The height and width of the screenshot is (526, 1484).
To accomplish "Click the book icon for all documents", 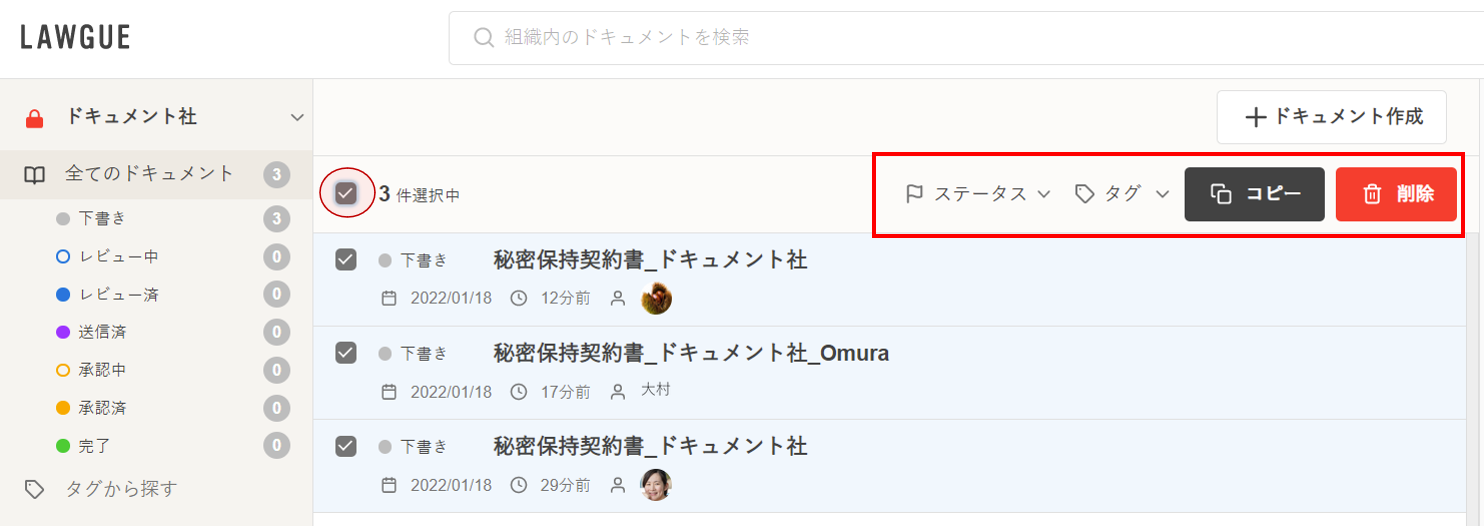I will coord(35,175).
